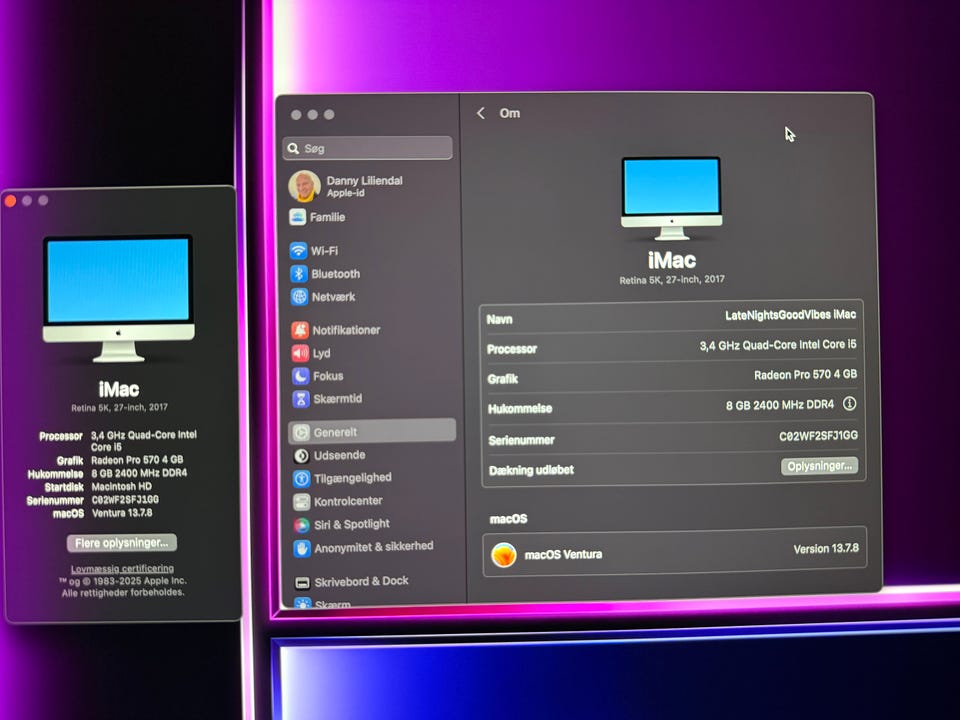Open Siri & Spotlight icon
The width and height of the screenshot is (960, 720).
click(302, 525)
